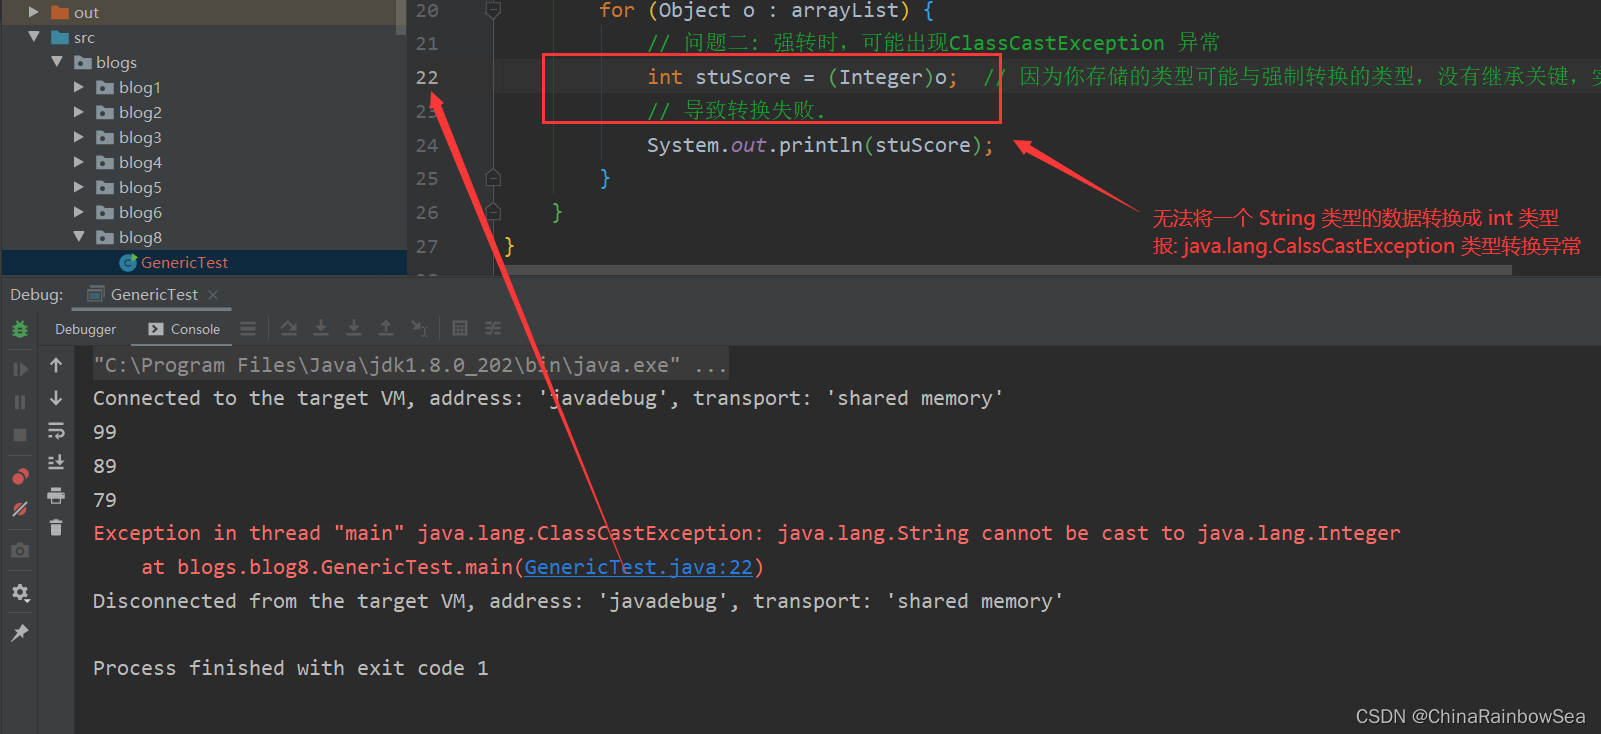Screen dimensions: 1601x734
Task: Click the console down arrow icon
Action: [x=56, y=398]
